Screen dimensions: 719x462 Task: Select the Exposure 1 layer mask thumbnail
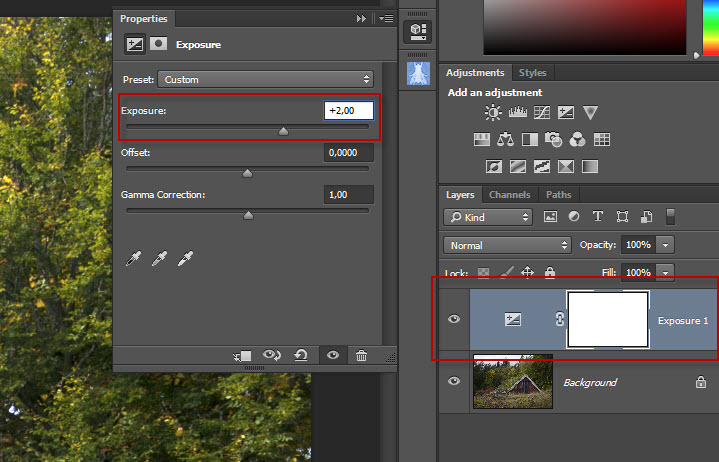pyautogui.click(x=608, y=319)
